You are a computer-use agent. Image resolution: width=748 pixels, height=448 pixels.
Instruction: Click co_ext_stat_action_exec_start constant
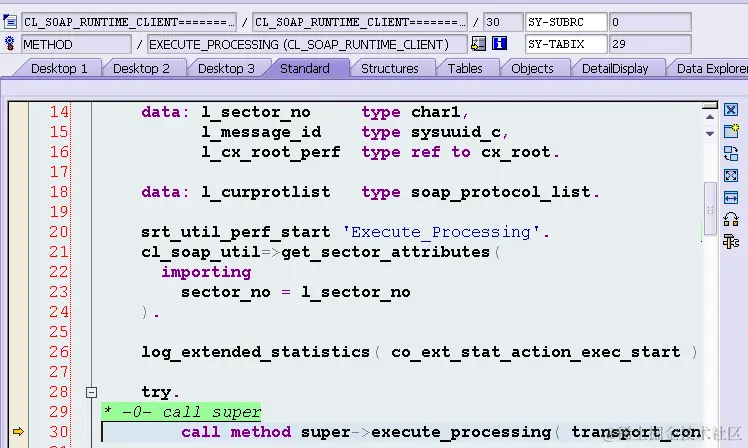pyautogui.click(x=536, y=352)
